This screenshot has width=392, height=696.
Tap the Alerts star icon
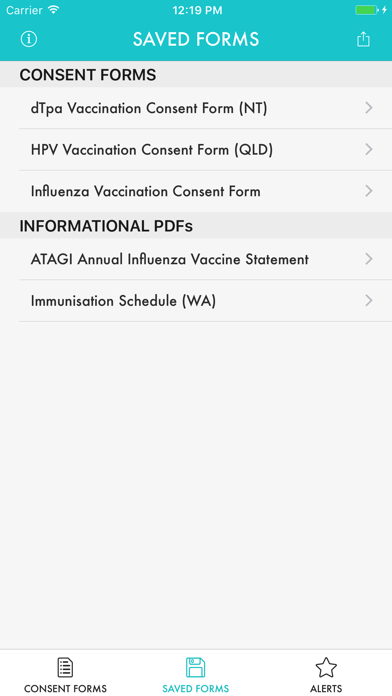click(x=326, y=668)
